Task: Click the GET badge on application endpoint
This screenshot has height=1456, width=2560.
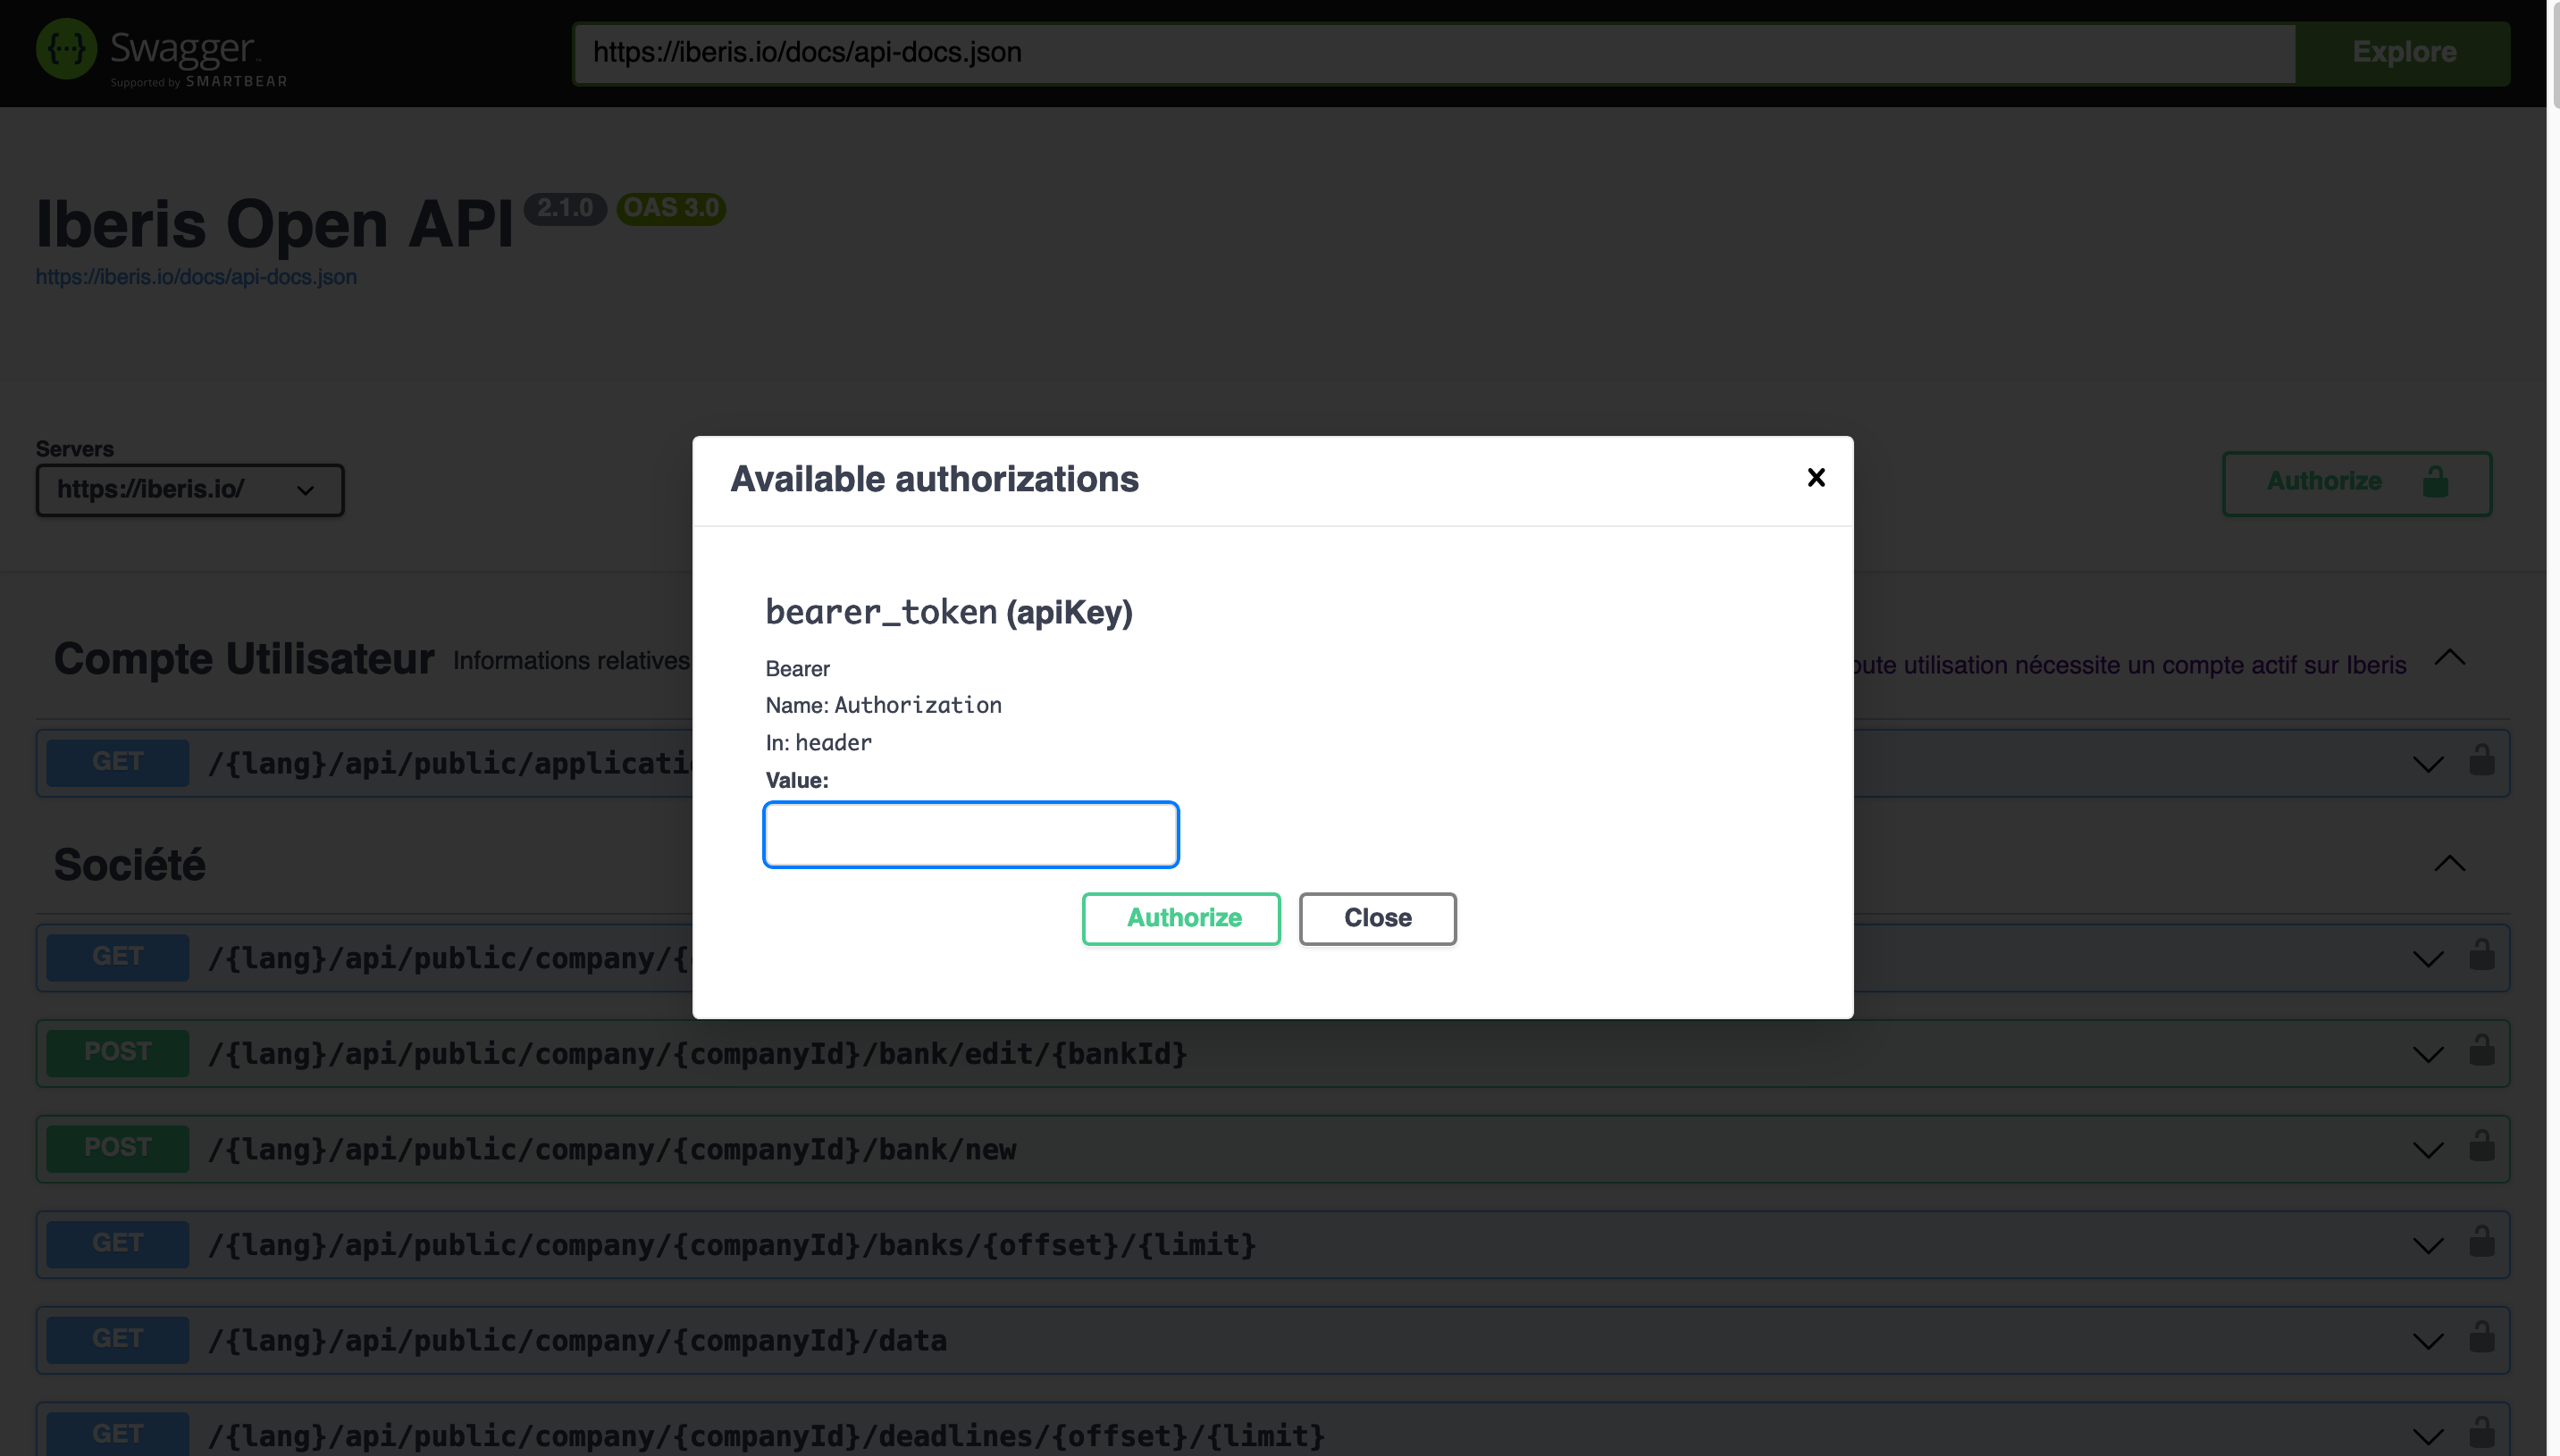Action: (118, 763)
